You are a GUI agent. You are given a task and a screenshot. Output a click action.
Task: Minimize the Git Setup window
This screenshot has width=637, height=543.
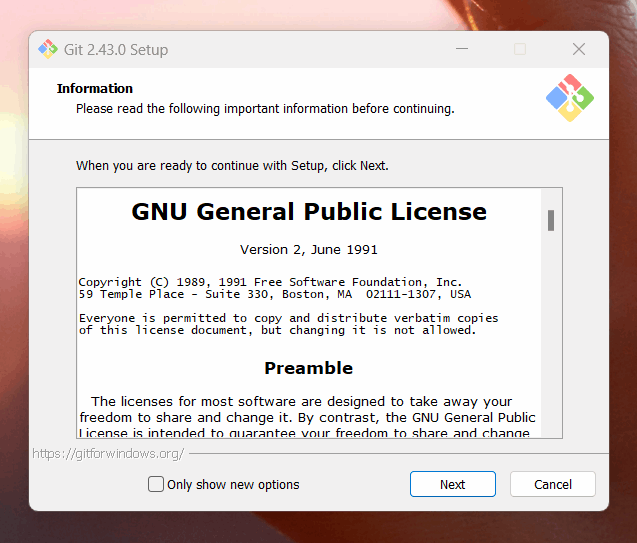462,49
